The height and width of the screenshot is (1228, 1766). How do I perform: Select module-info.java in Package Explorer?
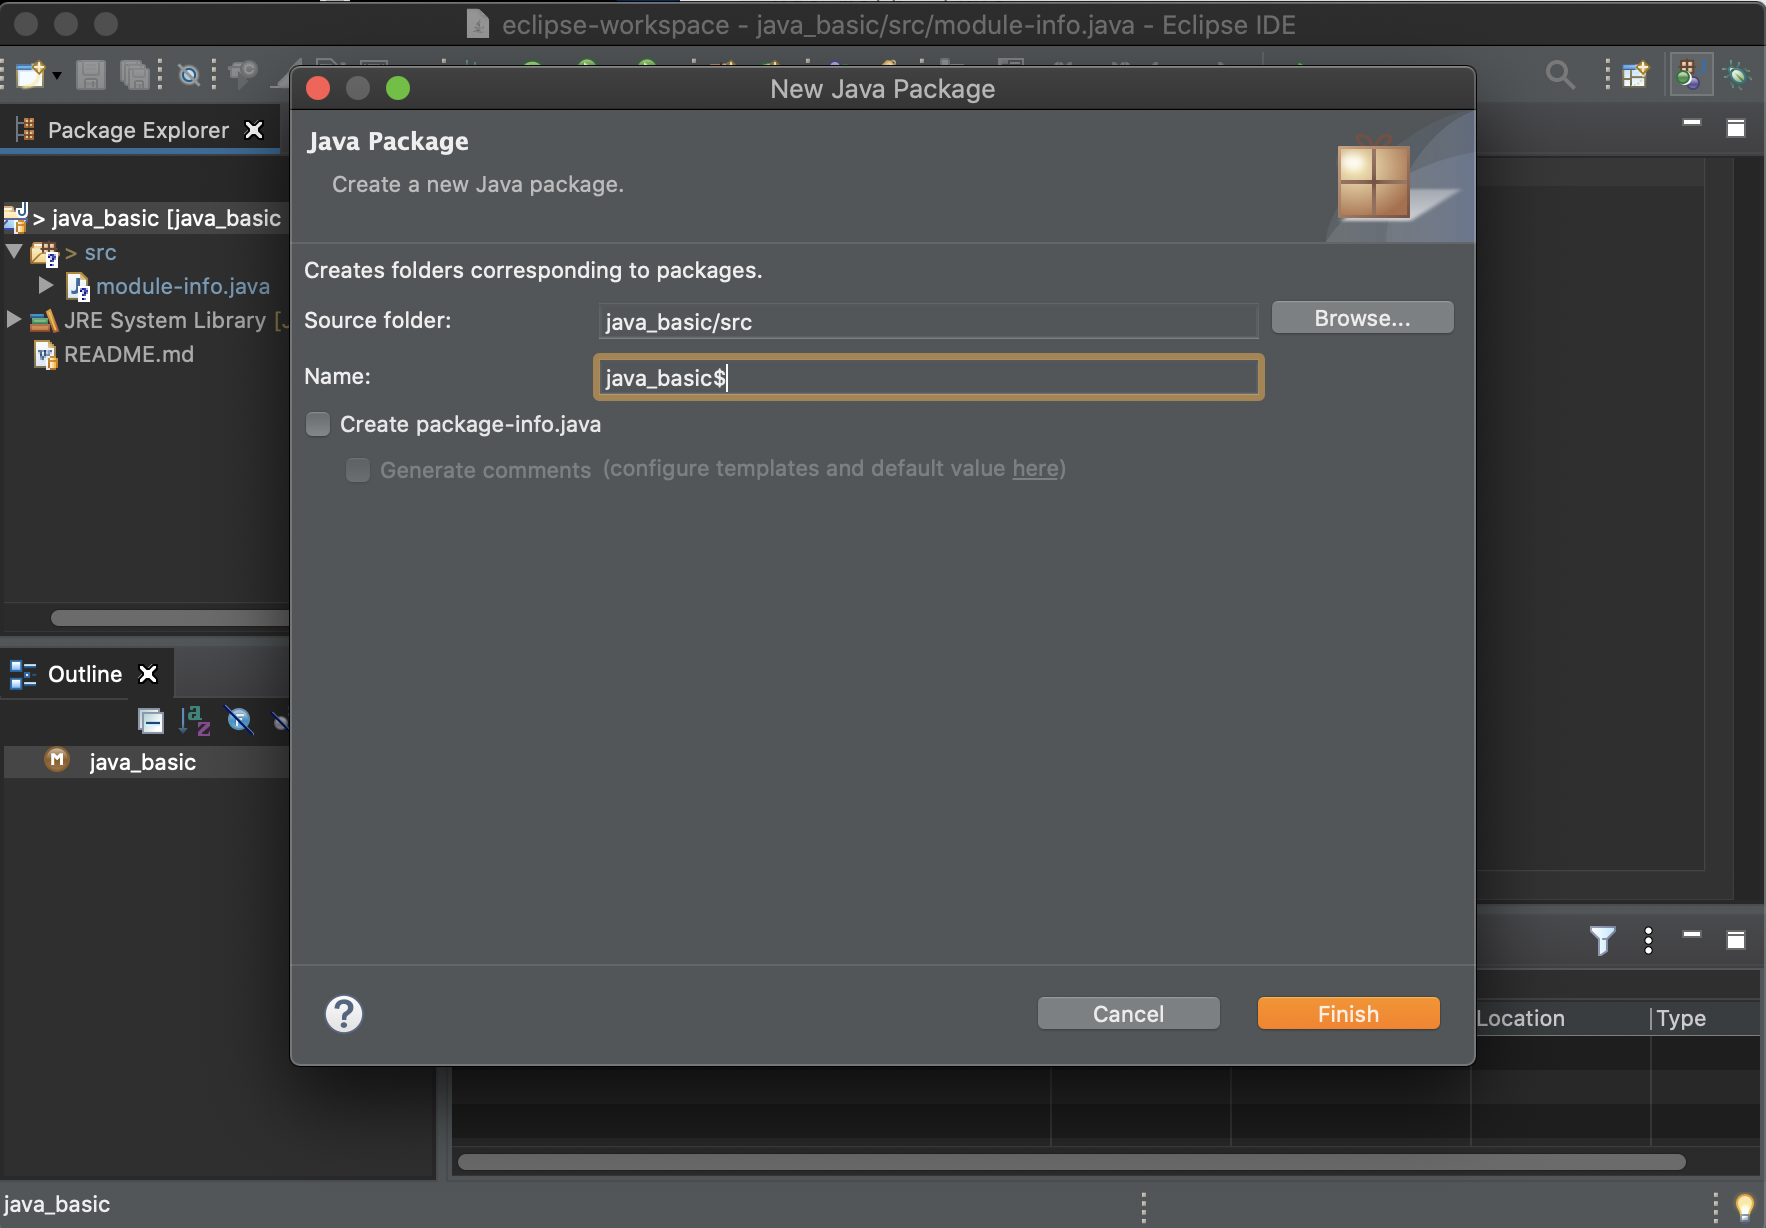(x=183, y=286)
